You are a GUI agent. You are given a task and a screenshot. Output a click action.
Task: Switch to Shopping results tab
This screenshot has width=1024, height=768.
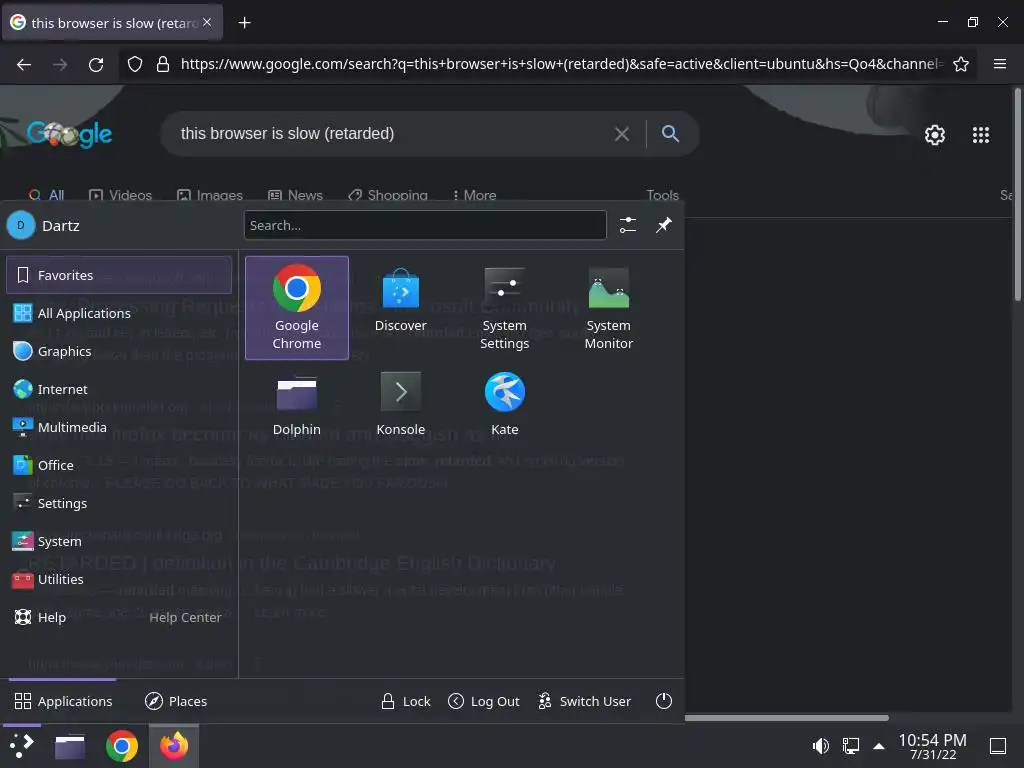[388, 195]
